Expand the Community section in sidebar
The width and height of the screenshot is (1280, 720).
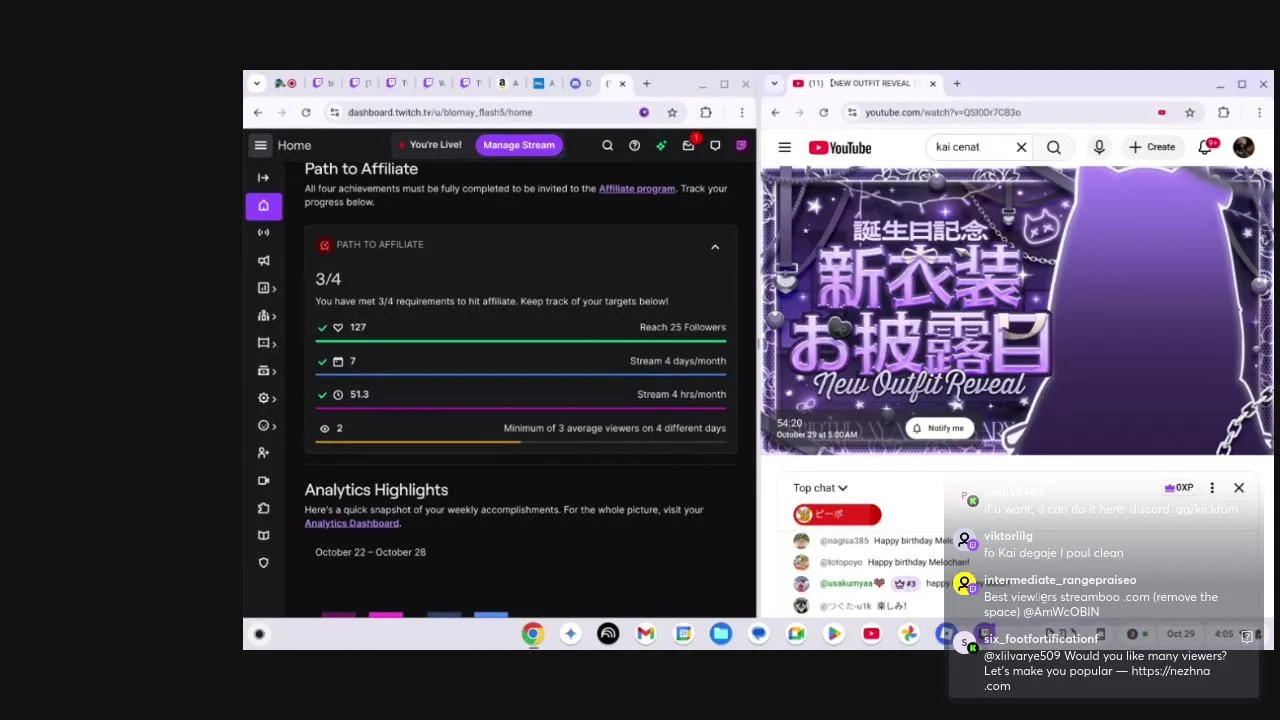tap(266, 316)
